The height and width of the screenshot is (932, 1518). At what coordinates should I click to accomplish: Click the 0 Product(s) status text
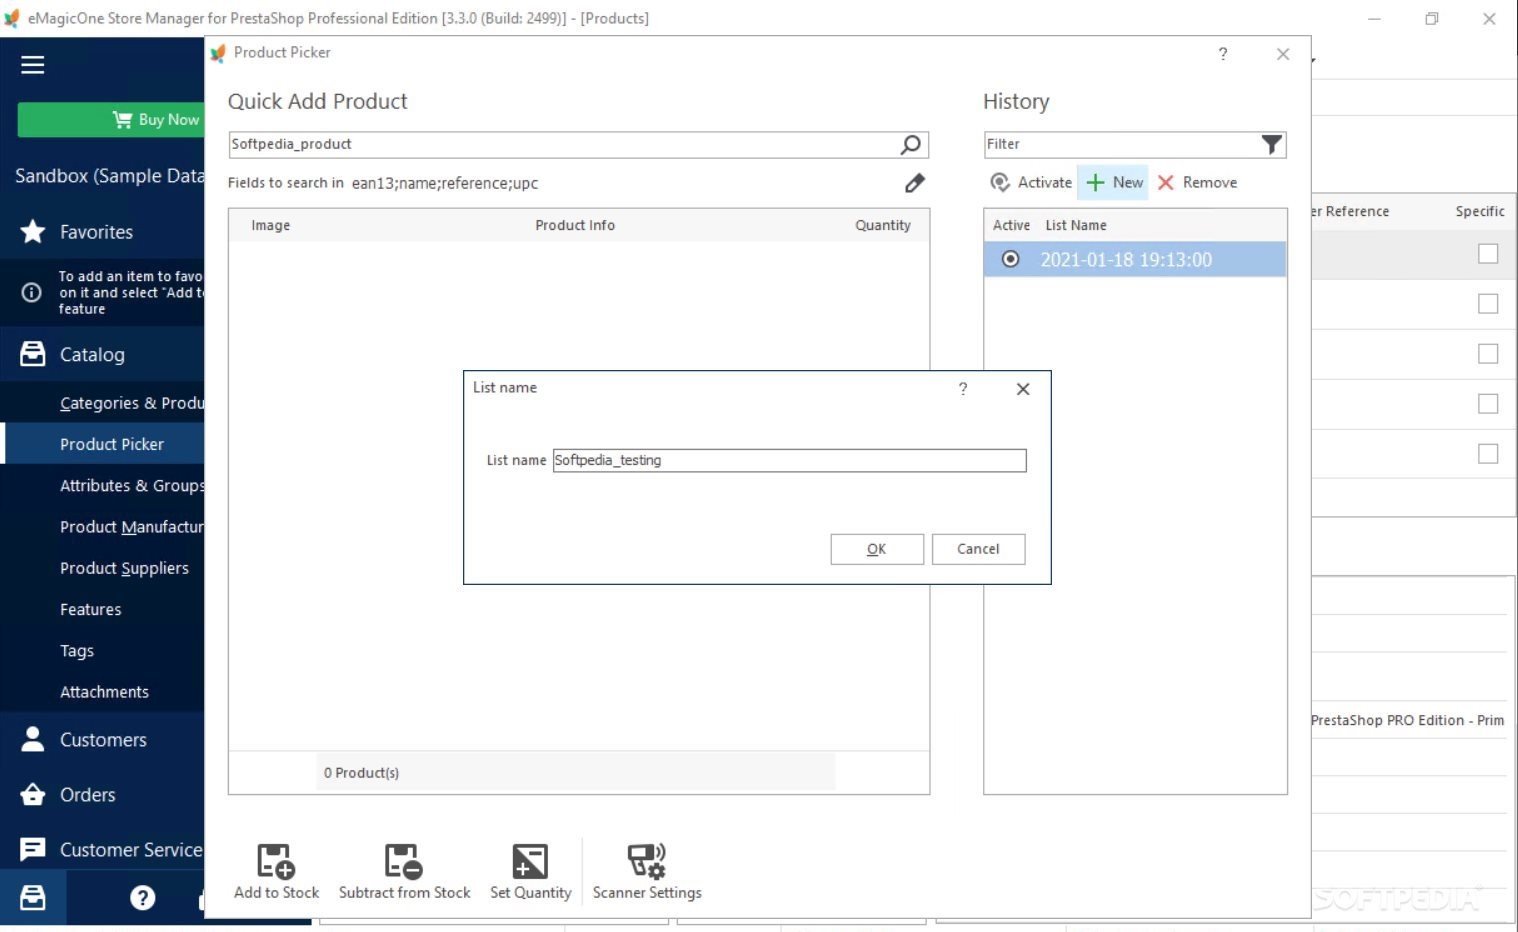[361, 773]
